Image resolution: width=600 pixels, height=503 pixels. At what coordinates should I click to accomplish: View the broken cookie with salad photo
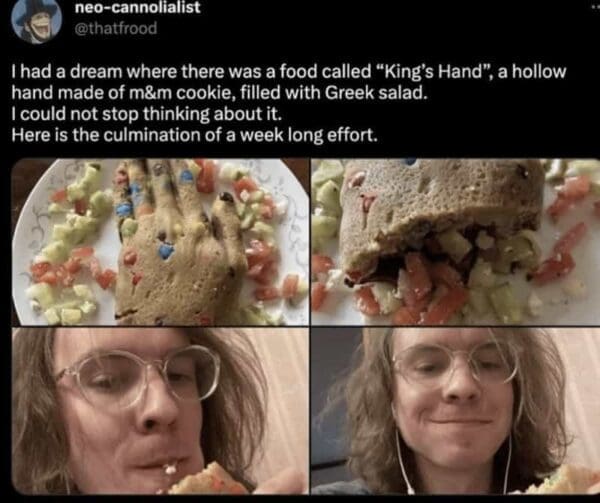coord(455,242)
